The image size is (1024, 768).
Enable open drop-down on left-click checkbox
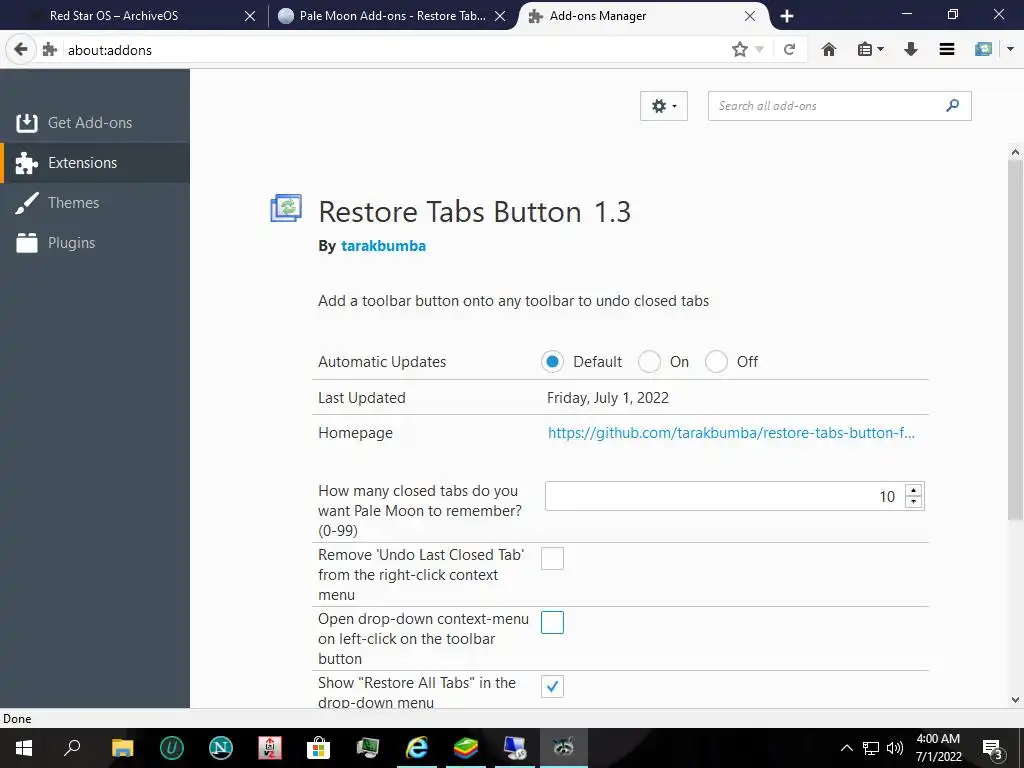pyautogui.click(x=552, y=622)
